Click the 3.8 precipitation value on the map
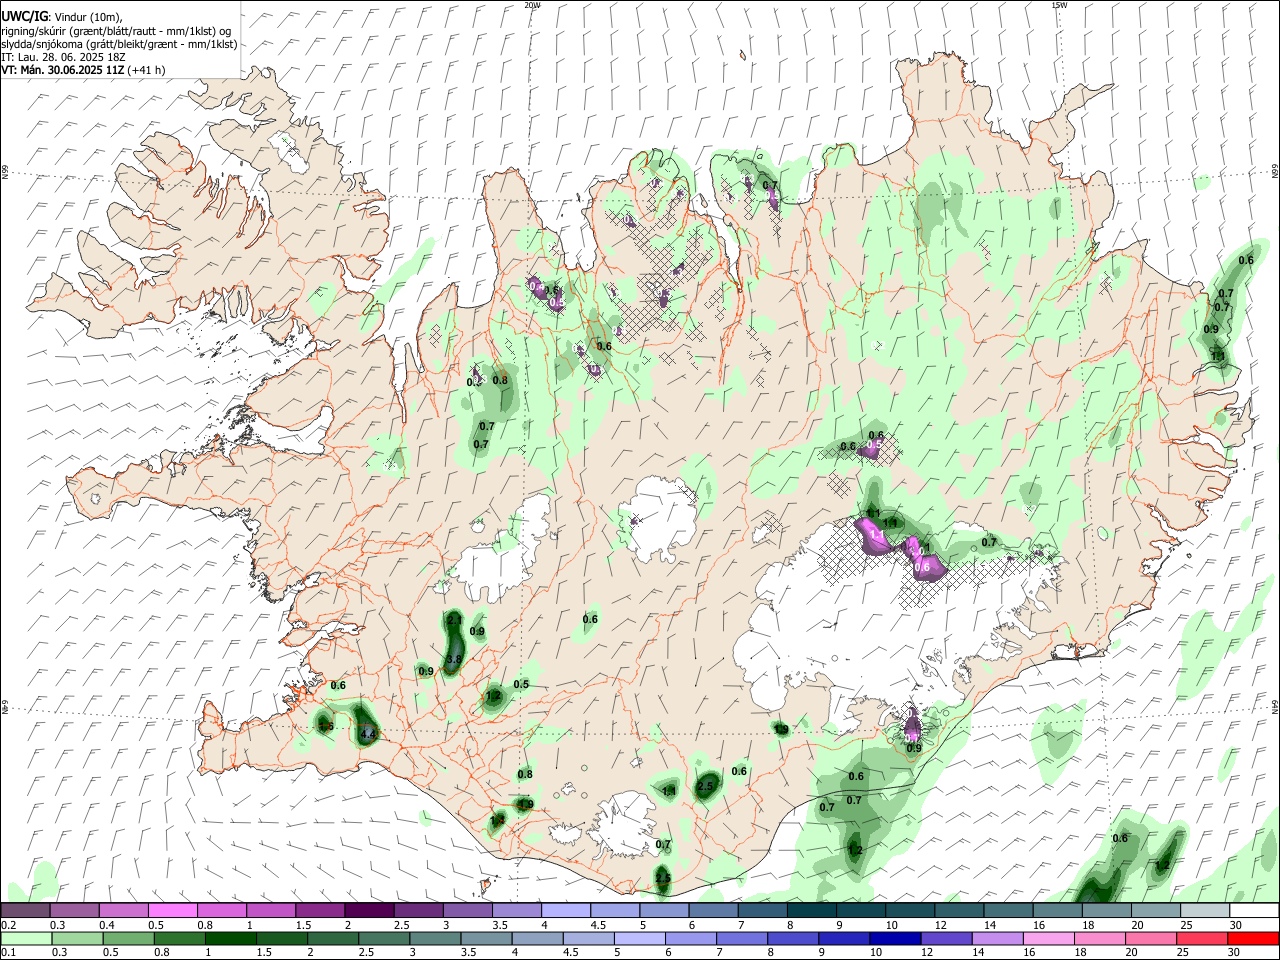 (453, 659)
